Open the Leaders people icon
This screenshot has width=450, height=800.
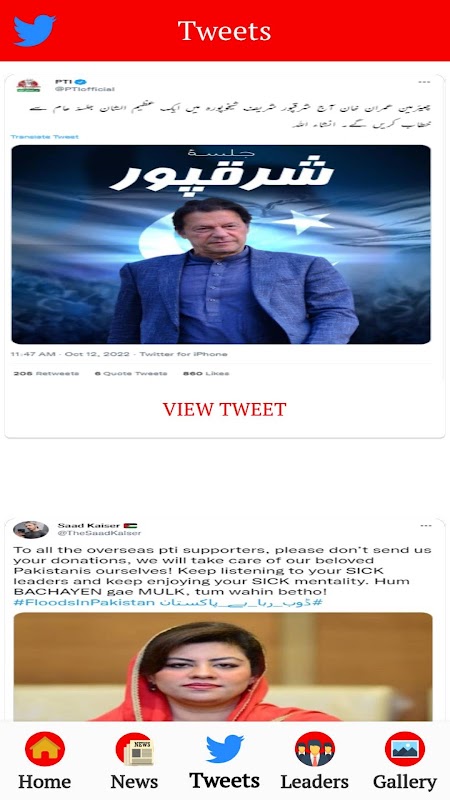pyautogui.click(x=314, y=748)
